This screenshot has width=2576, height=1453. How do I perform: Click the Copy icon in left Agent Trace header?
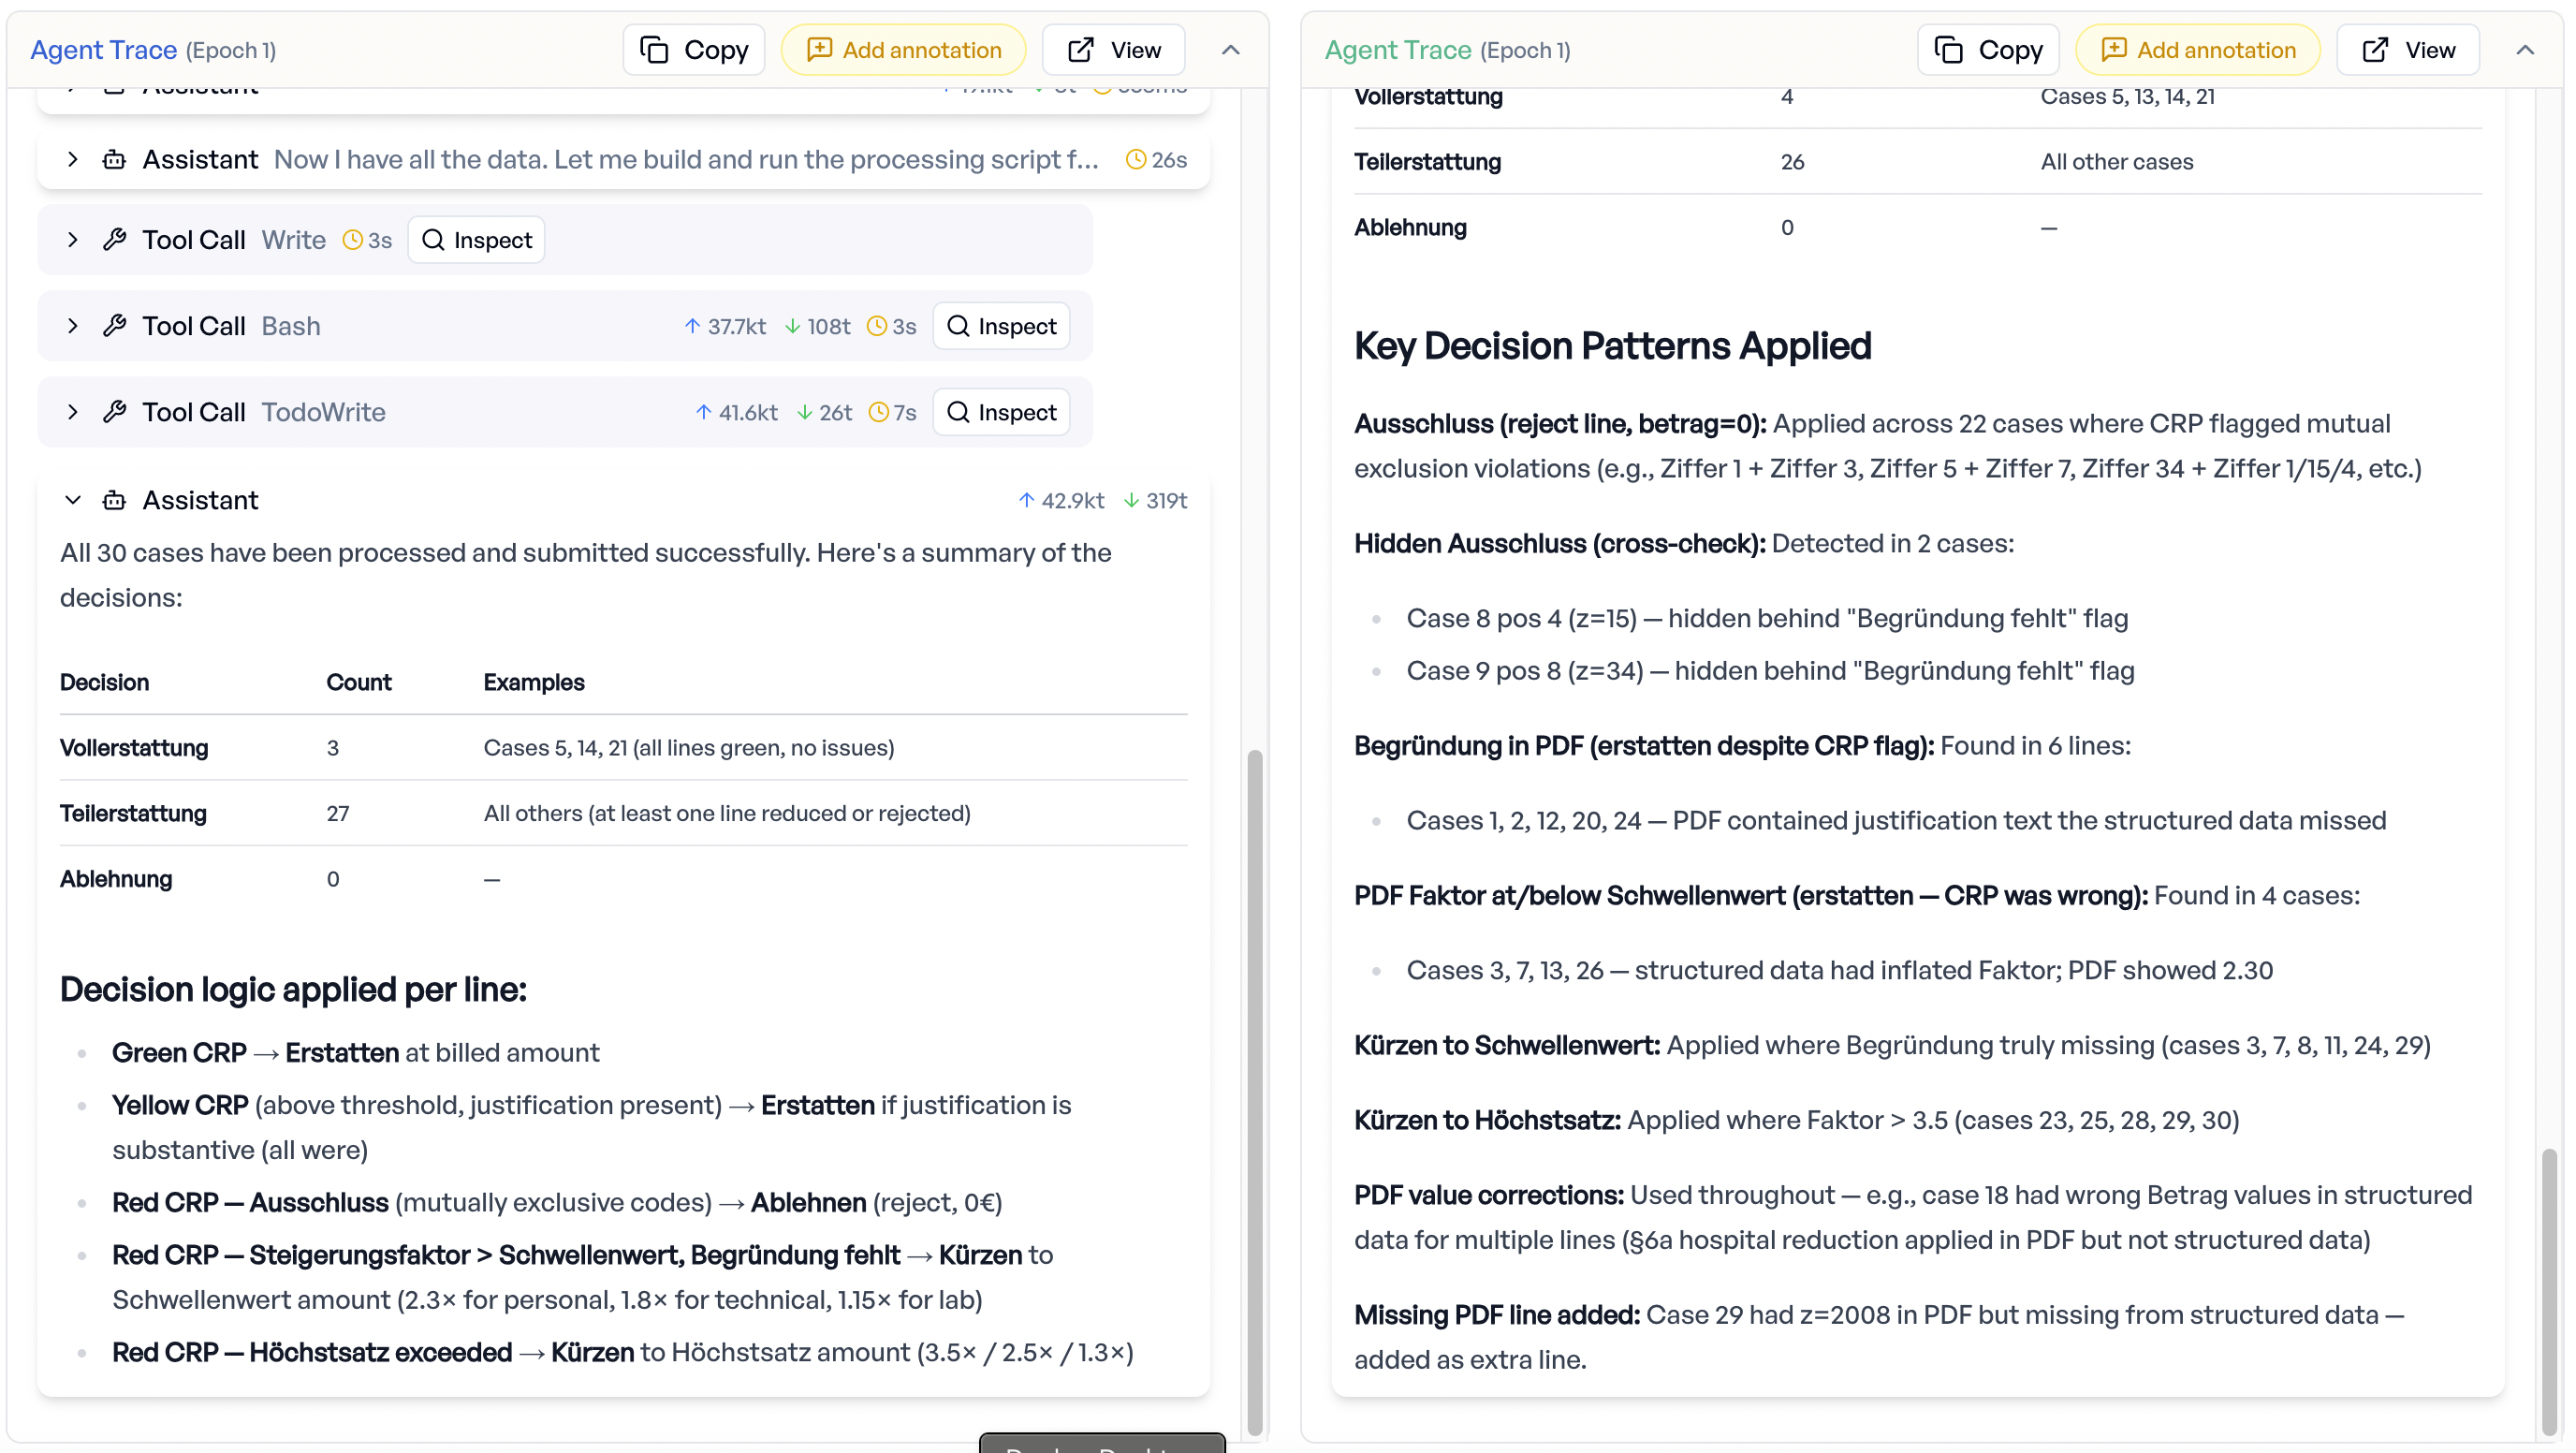[655, 49]
